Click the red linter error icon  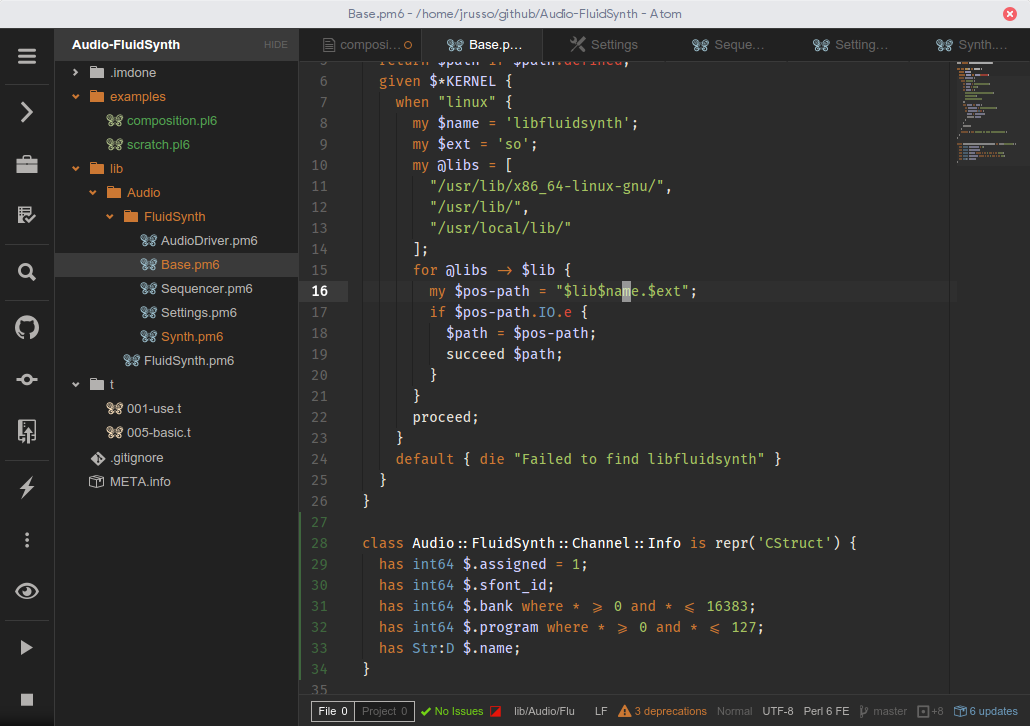(496, 712)
